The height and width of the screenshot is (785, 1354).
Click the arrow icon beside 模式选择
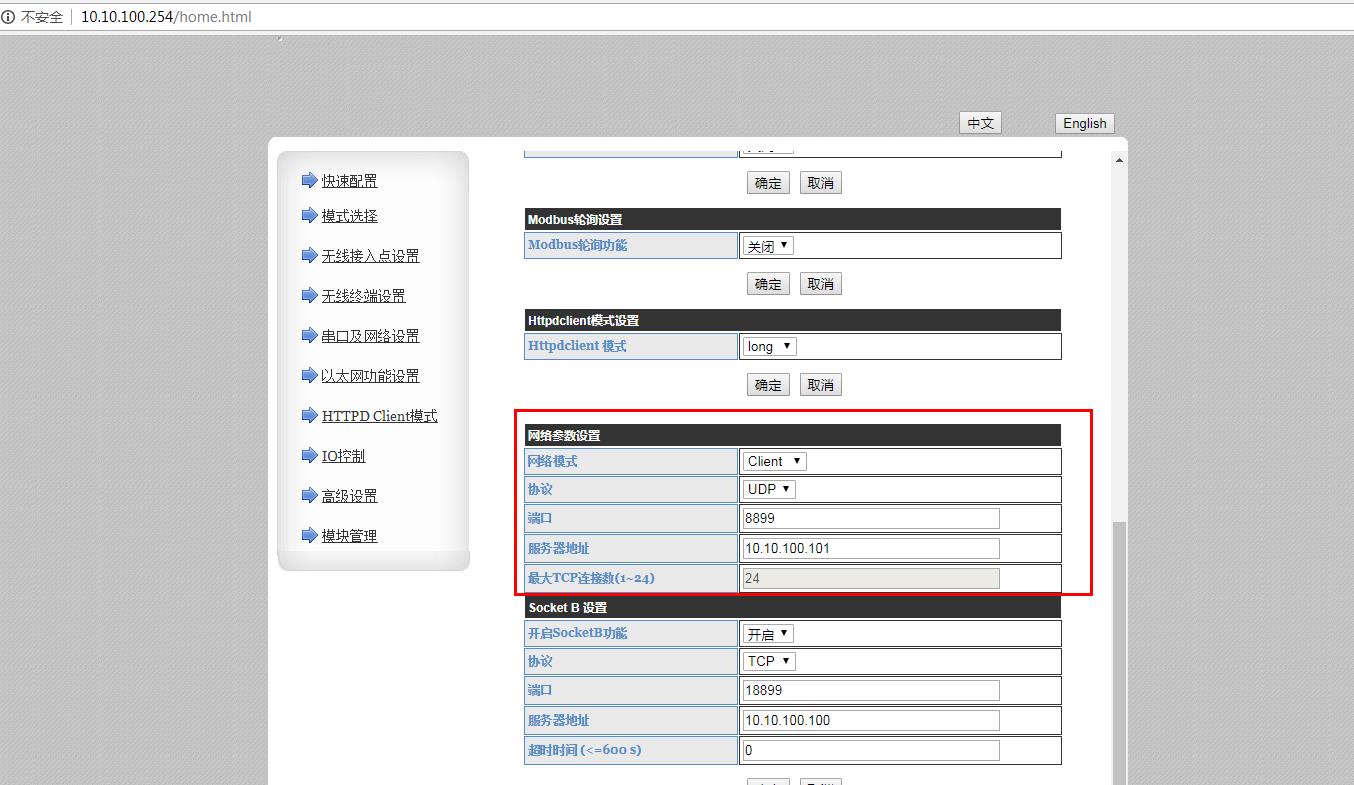[309, 216]
